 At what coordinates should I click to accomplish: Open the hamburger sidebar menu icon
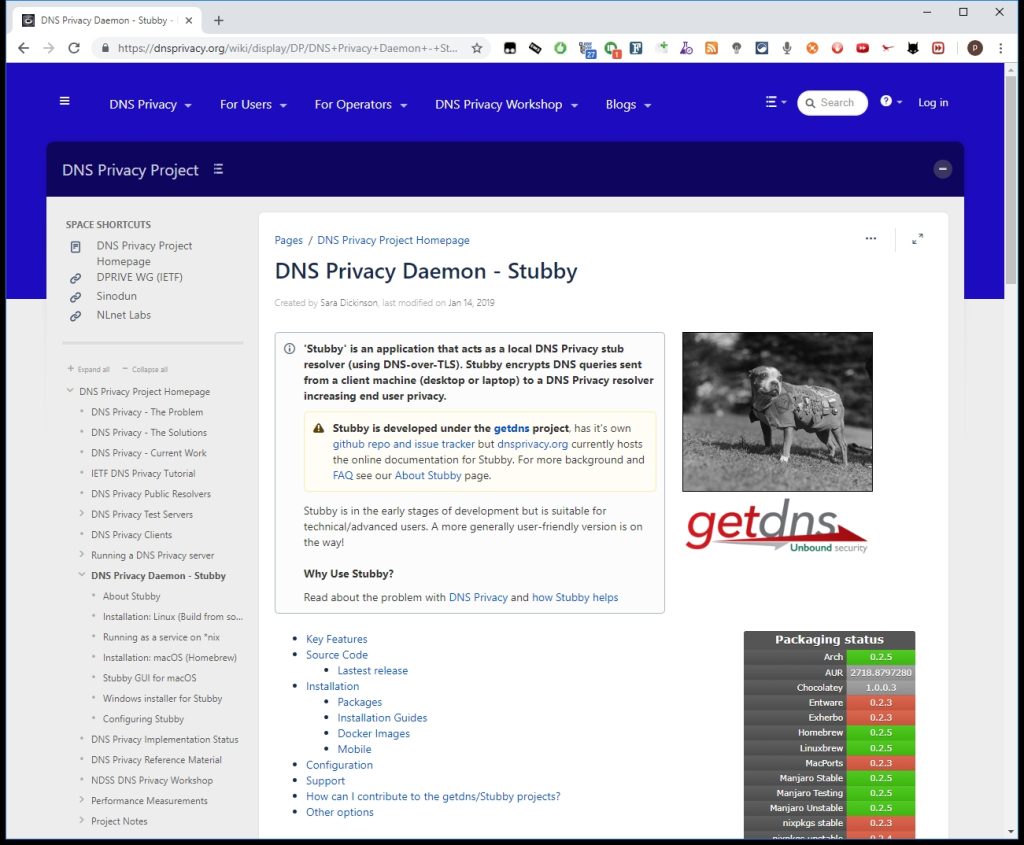tap(65, 101)
